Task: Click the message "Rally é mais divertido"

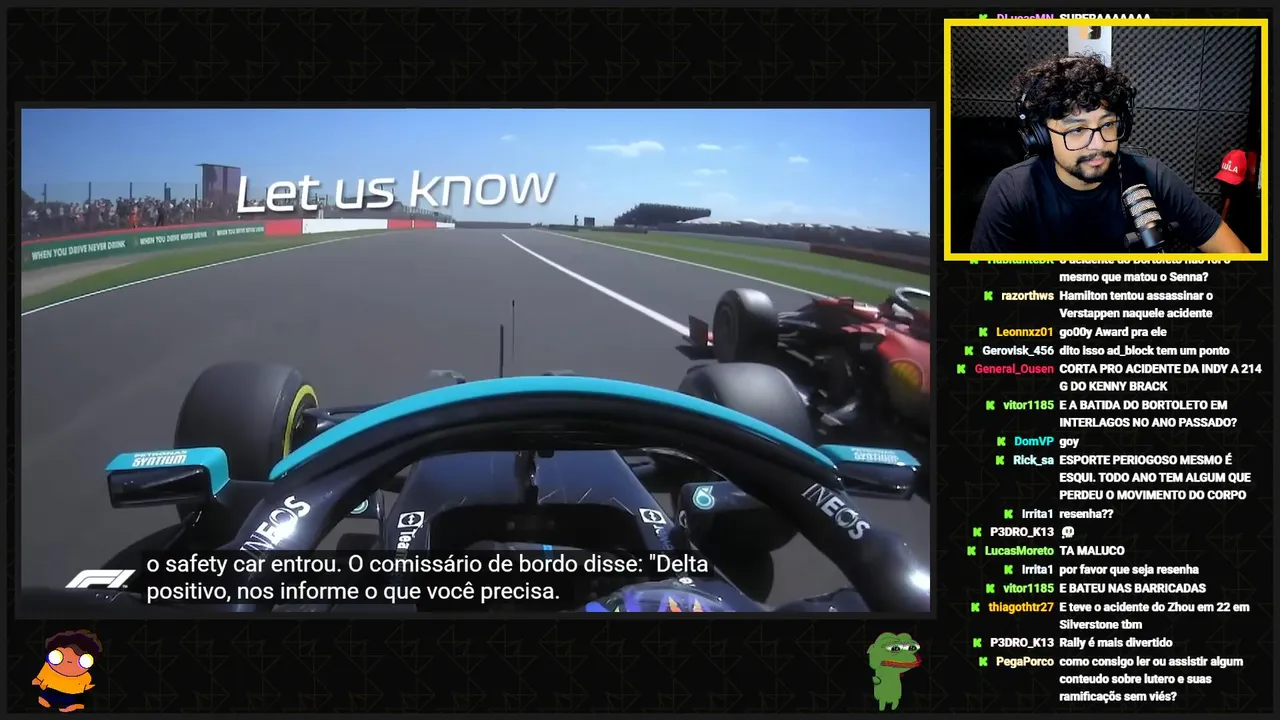Action: 1116,643
